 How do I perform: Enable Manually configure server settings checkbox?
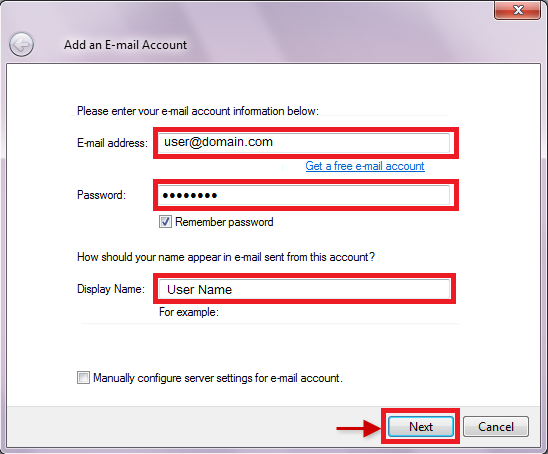tap(83, 377)
